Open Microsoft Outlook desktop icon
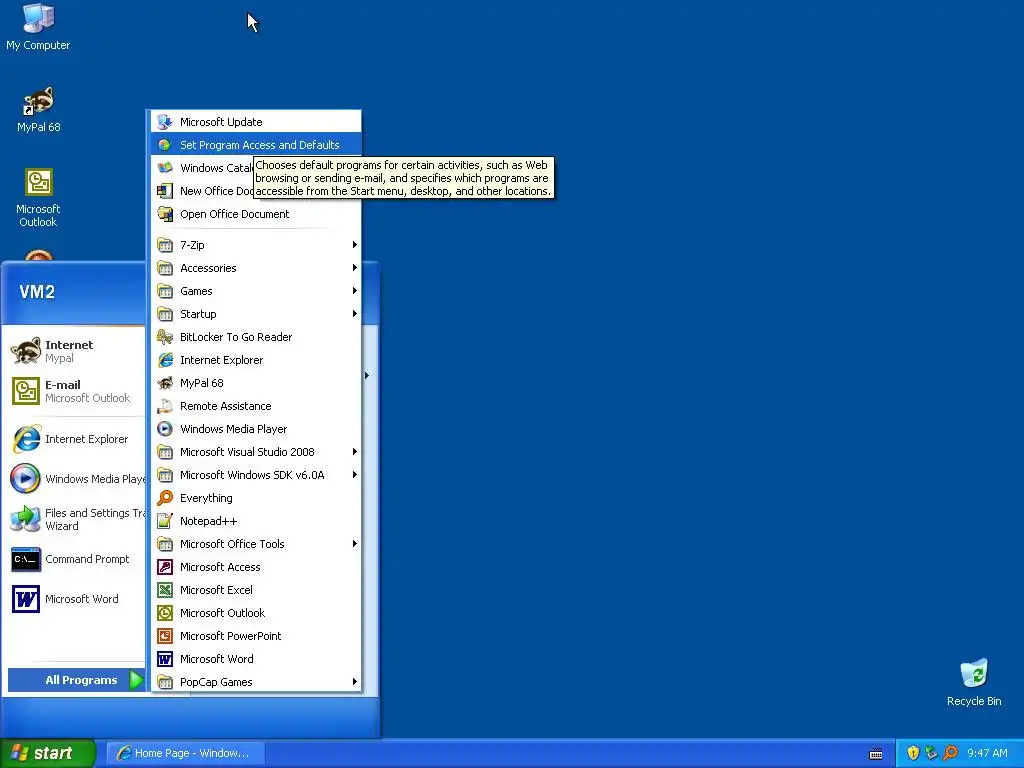The image size is (1024, 768). pyautogui.click(x=38, y=198)
